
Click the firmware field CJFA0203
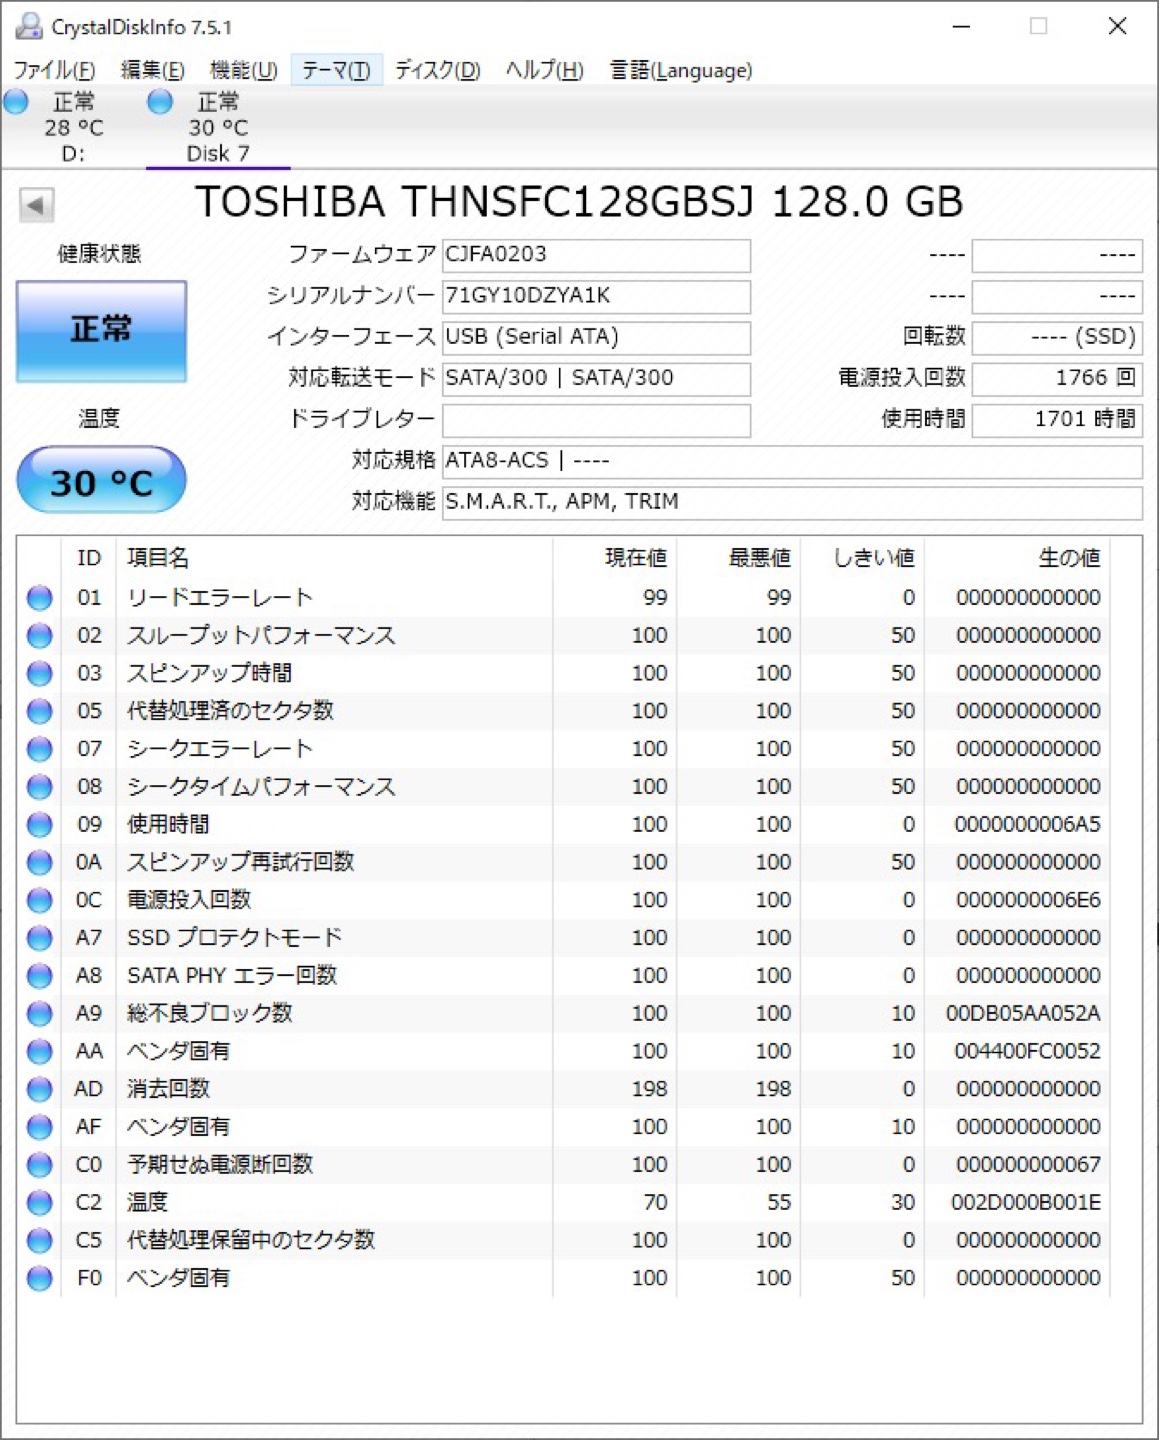point(596,255)
